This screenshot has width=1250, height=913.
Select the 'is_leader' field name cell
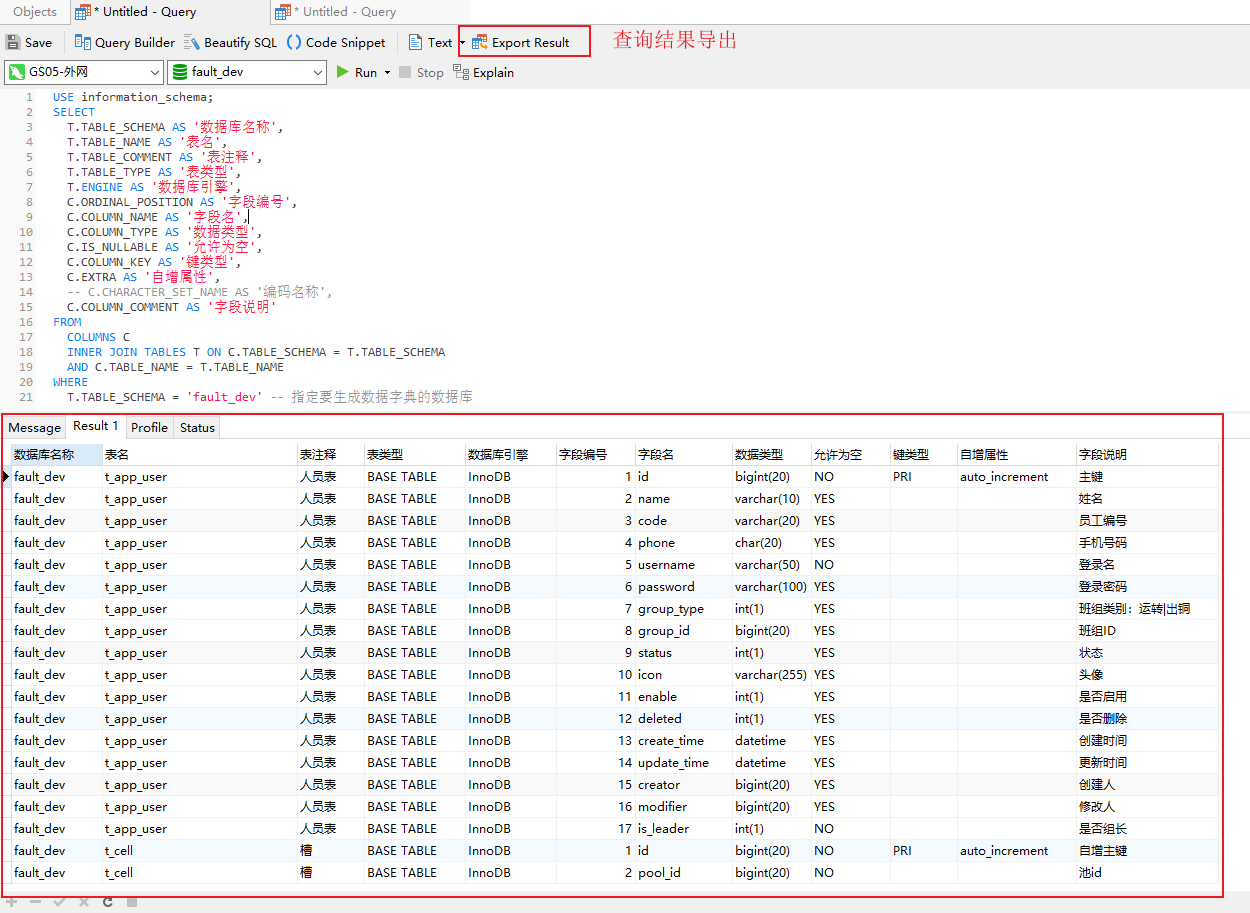click(683, 828)
